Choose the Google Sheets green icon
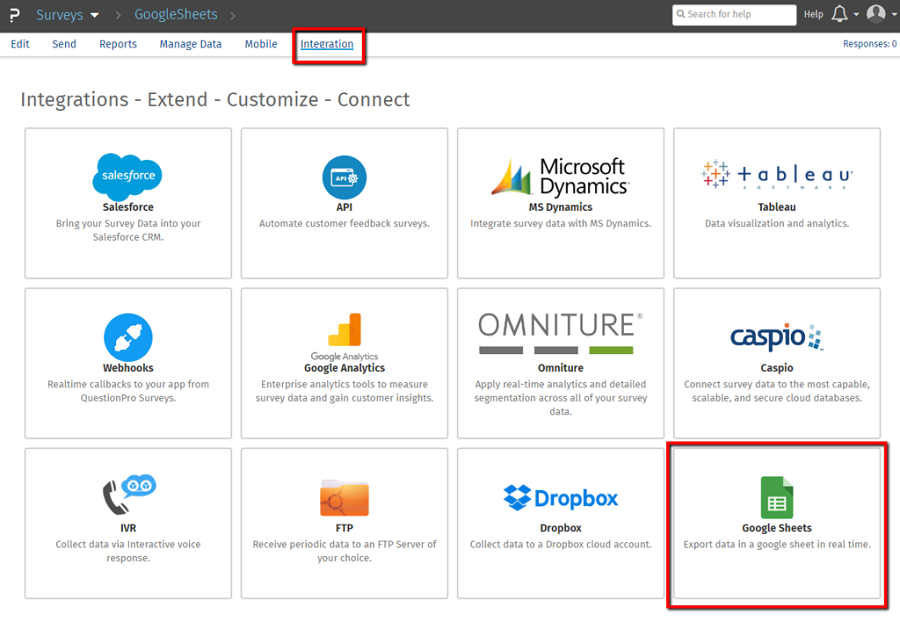Image resolution: width=900 pixels, height=622 pixels. (777, 497)
